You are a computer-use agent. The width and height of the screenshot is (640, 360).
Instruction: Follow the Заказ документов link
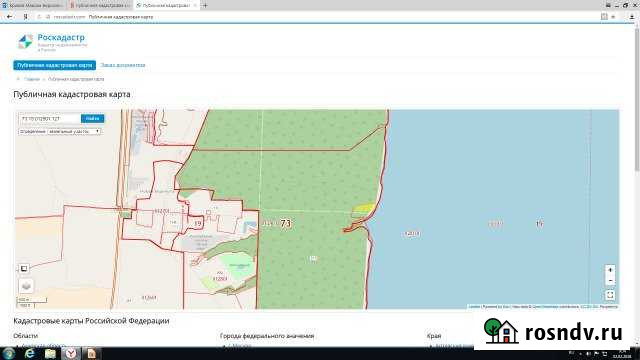pyautogui.click(x=123, y=65)
